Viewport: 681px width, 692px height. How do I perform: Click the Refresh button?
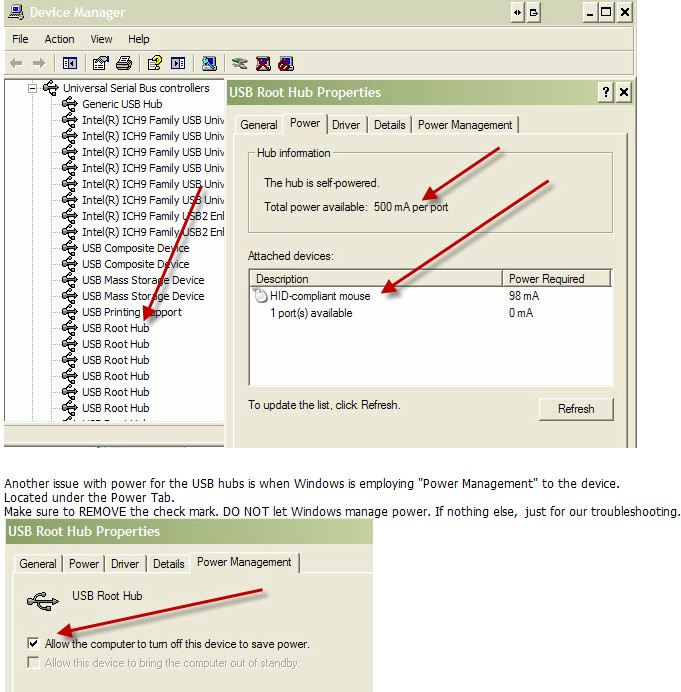(576, 409)
